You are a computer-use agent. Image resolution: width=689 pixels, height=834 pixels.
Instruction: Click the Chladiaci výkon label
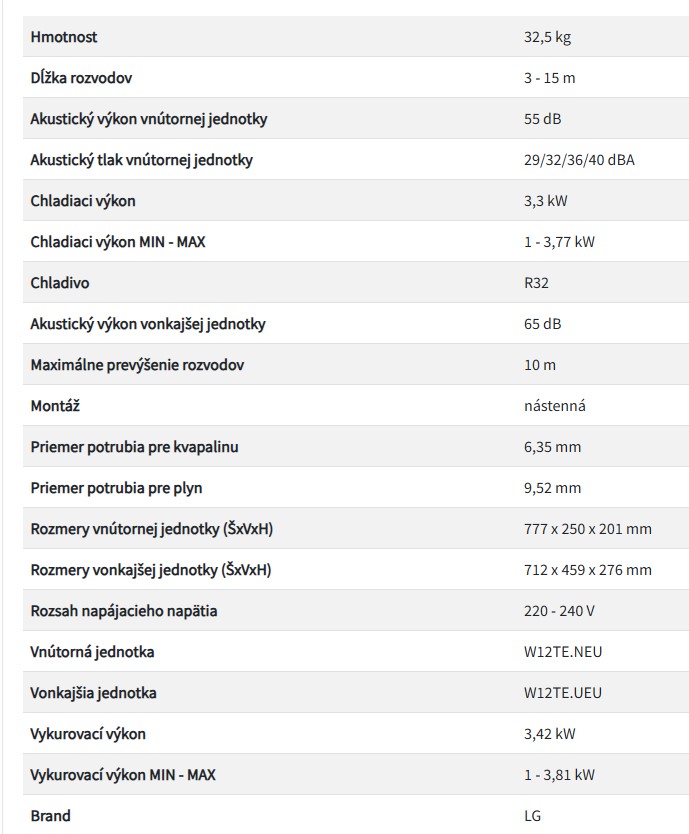[83, 201]
